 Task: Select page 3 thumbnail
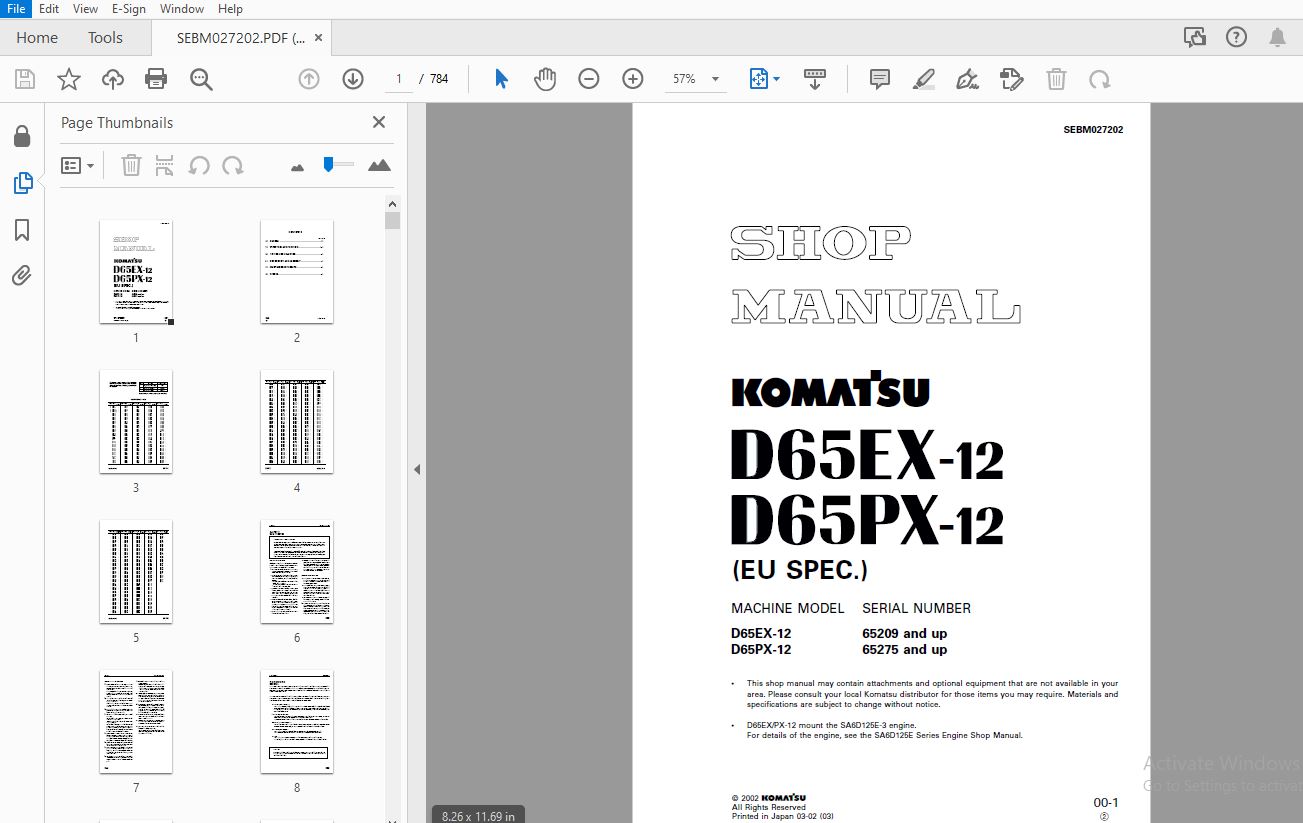136,422
